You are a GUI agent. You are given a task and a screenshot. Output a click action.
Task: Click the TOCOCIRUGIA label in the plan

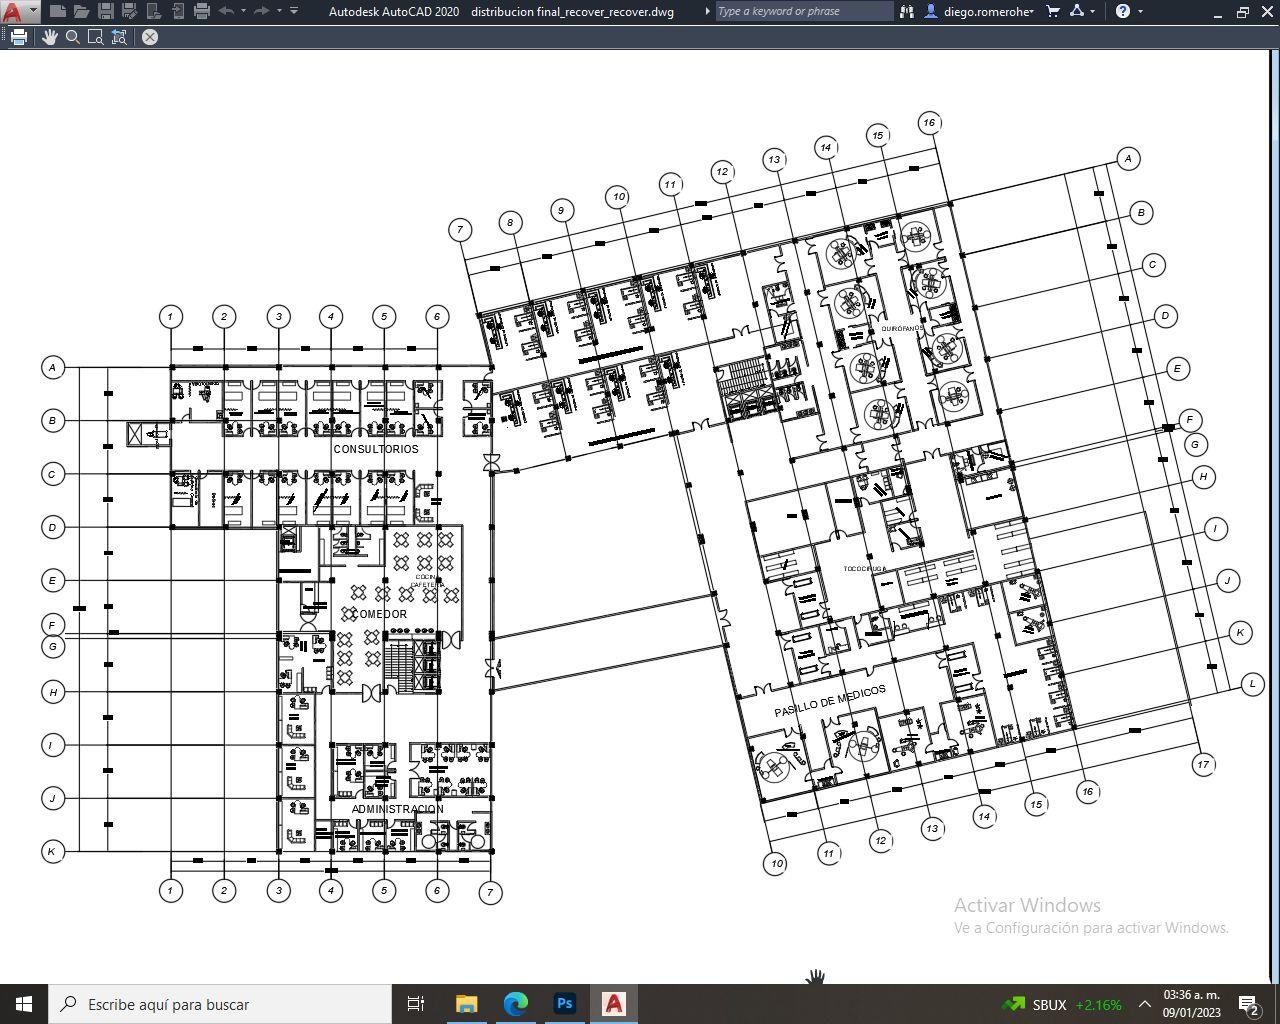(x=865, y=569)
